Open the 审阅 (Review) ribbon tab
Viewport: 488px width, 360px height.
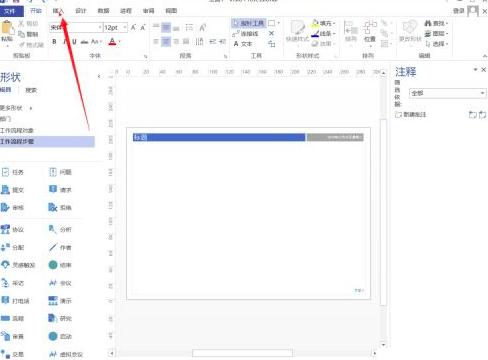148,11
